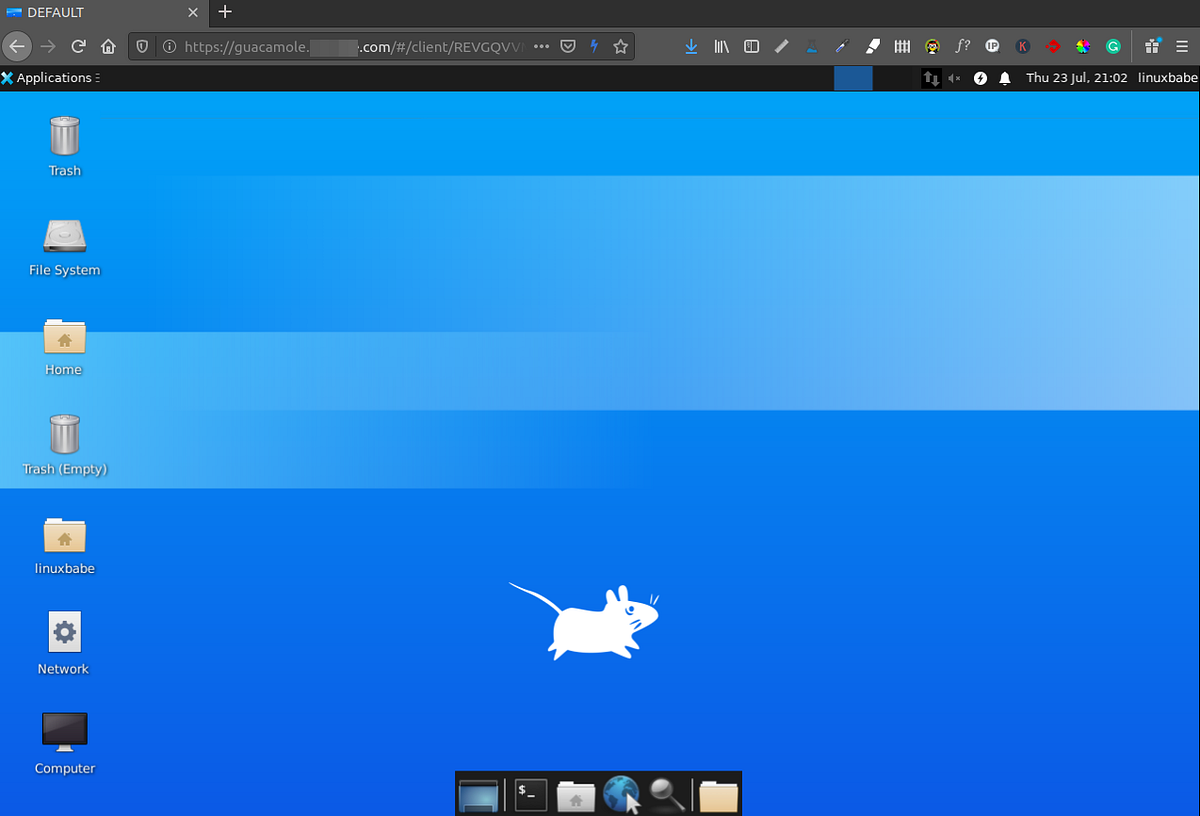Open the Firefox Library icon
This screenshot has height=816, width=1200.
(x=721, y=46)
